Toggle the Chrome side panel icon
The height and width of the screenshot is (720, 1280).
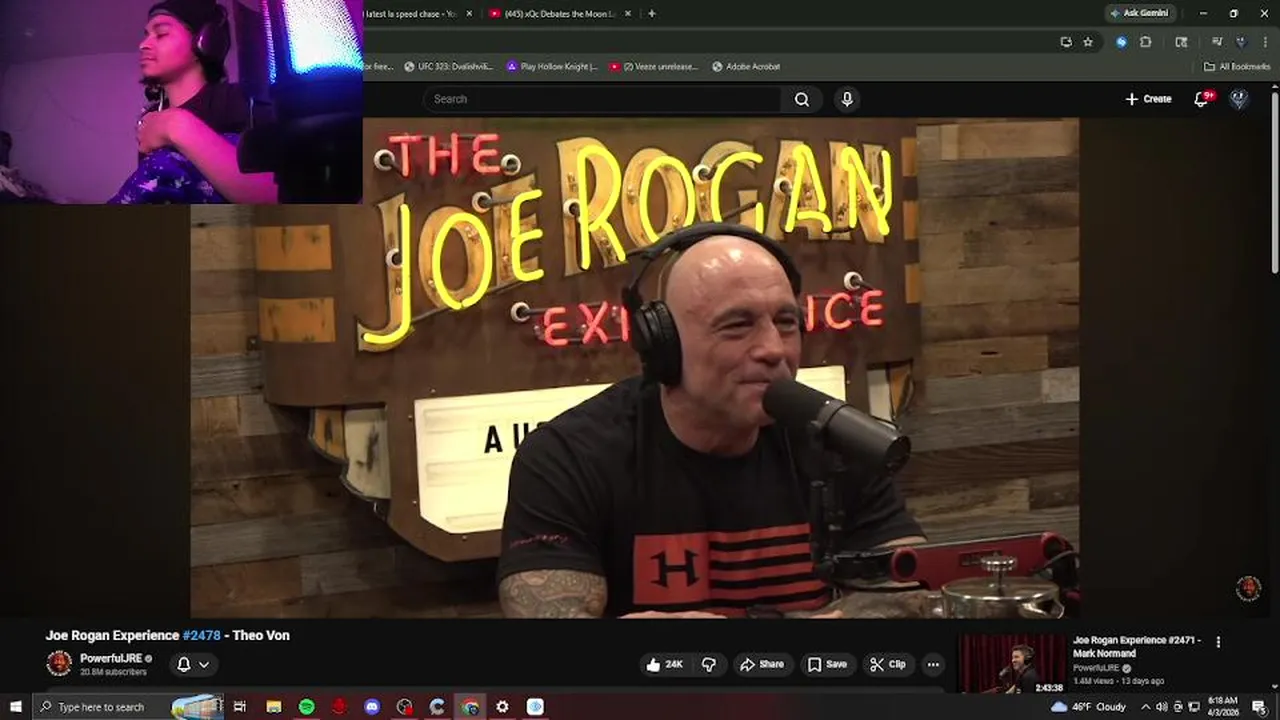click(1181, 42)
